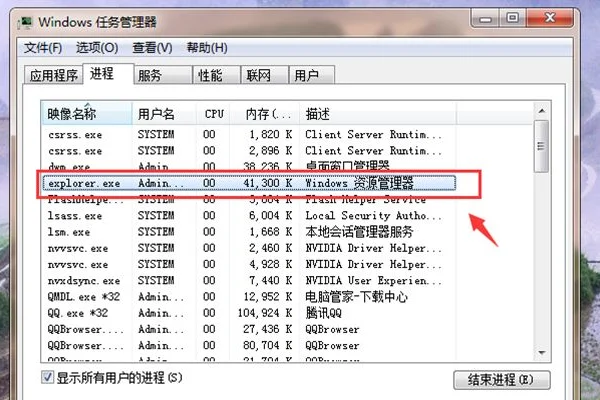Viewport: 600px width, 400px height.
Task: Click the 104,924 K memory value
Action: pyautogui.click(x=265, y=313)
